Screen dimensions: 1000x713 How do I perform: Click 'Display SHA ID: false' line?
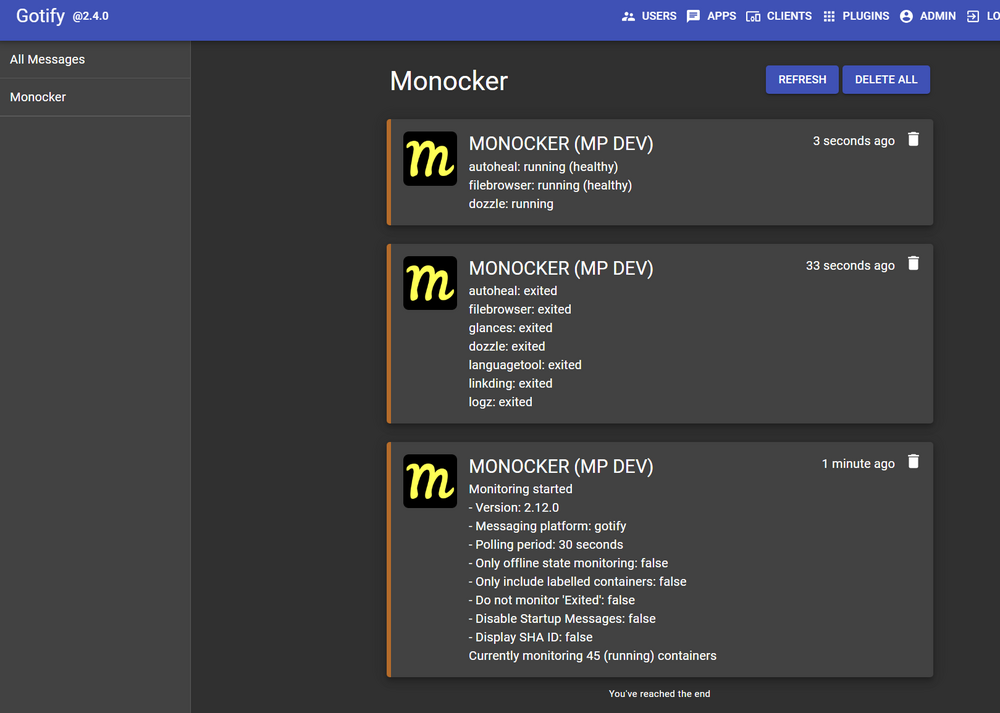[x=531, y=637]
